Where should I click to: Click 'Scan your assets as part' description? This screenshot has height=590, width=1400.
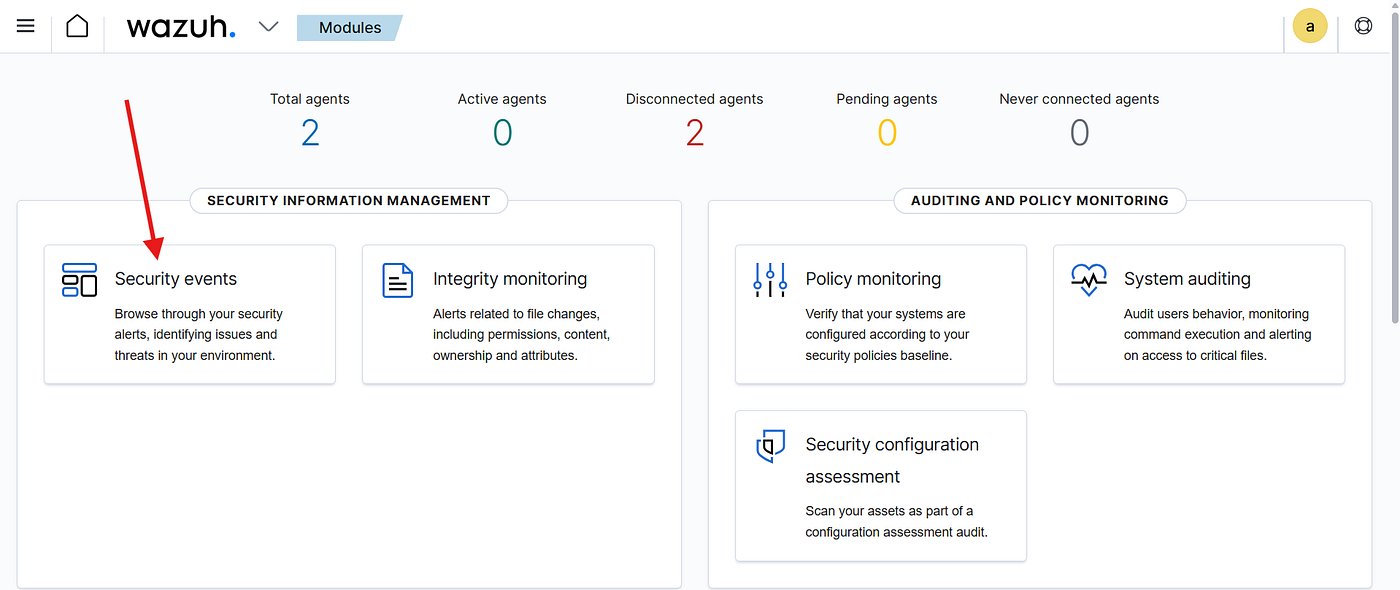pos(897,522)
